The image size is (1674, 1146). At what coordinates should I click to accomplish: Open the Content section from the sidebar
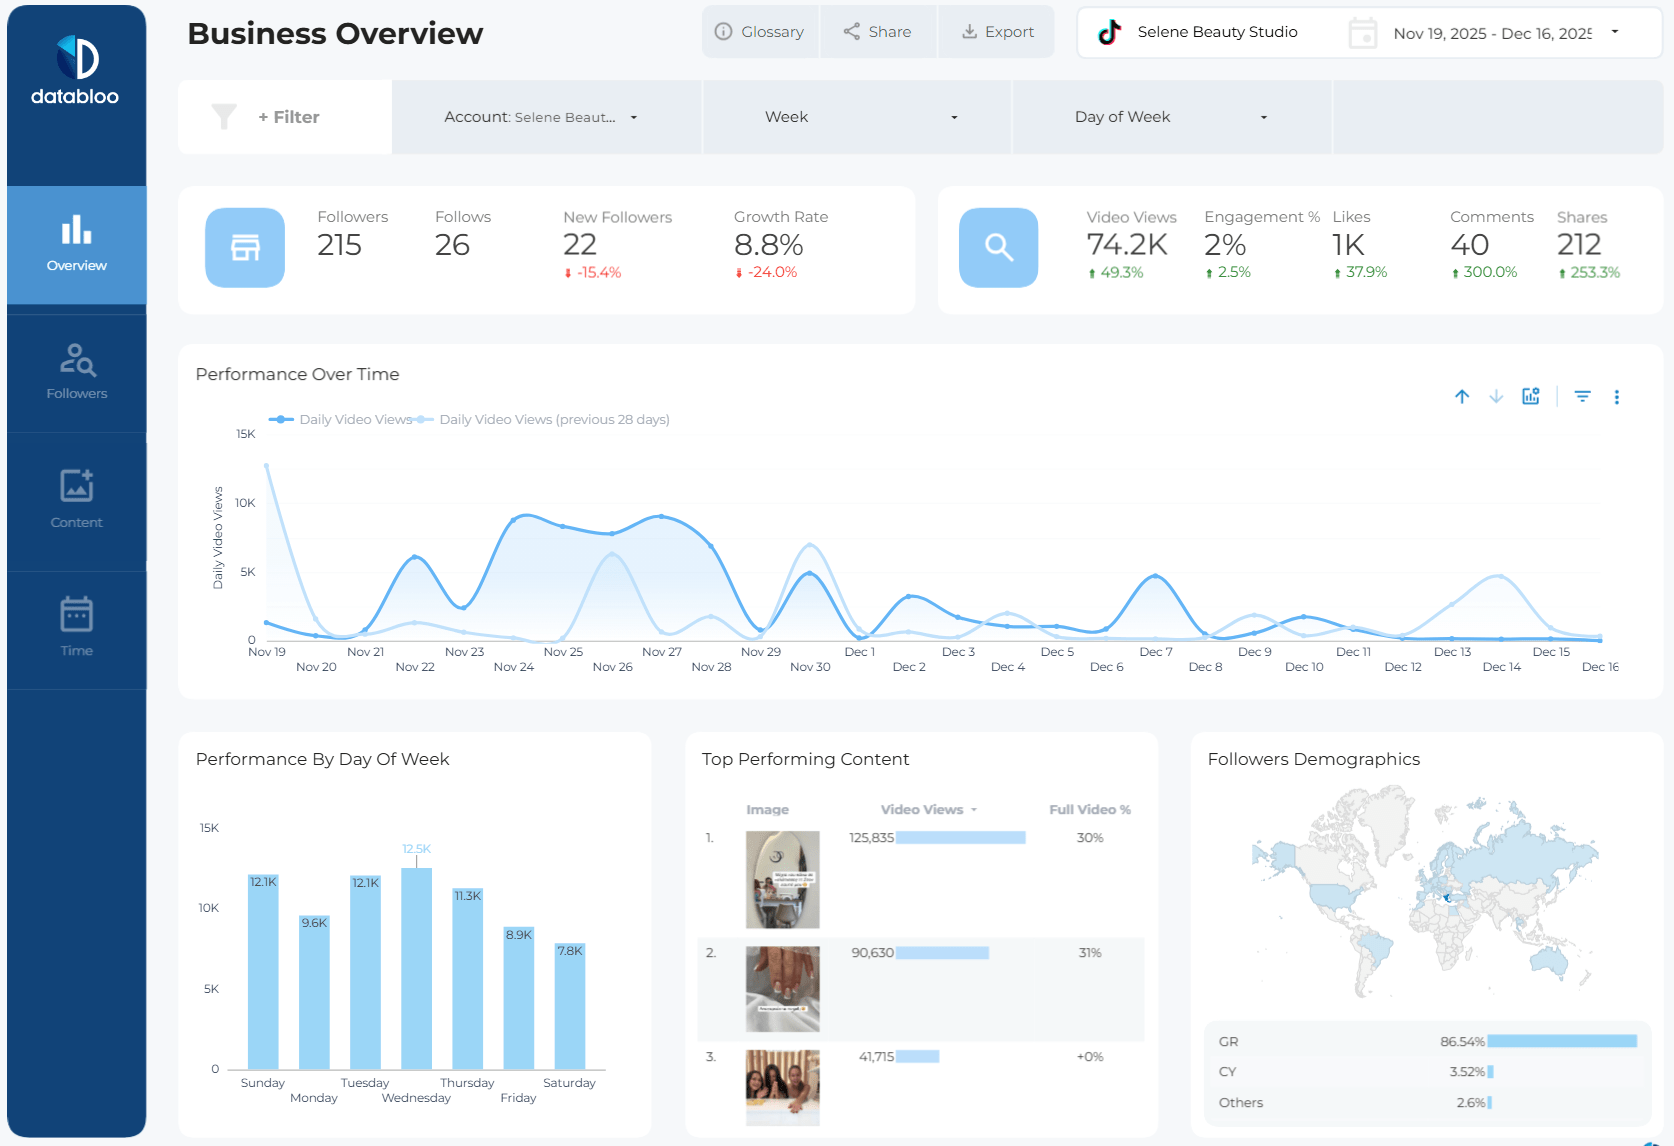(76, 501)
